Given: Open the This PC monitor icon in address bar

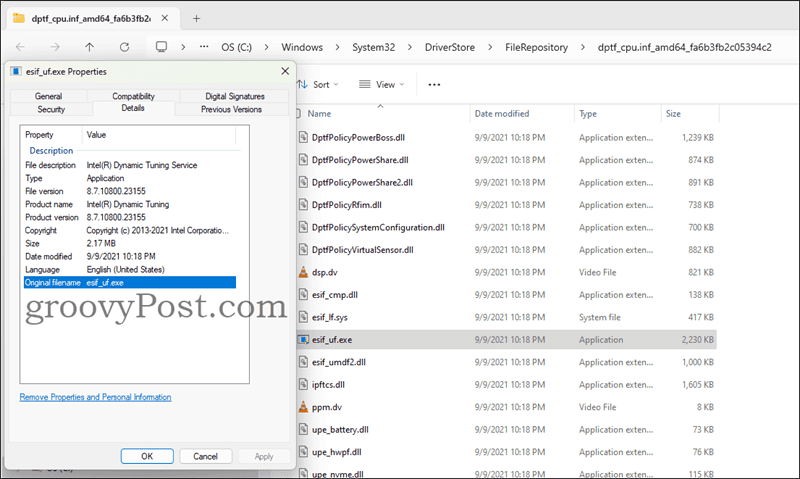Looking at the screenshot, I should (161, 47).
